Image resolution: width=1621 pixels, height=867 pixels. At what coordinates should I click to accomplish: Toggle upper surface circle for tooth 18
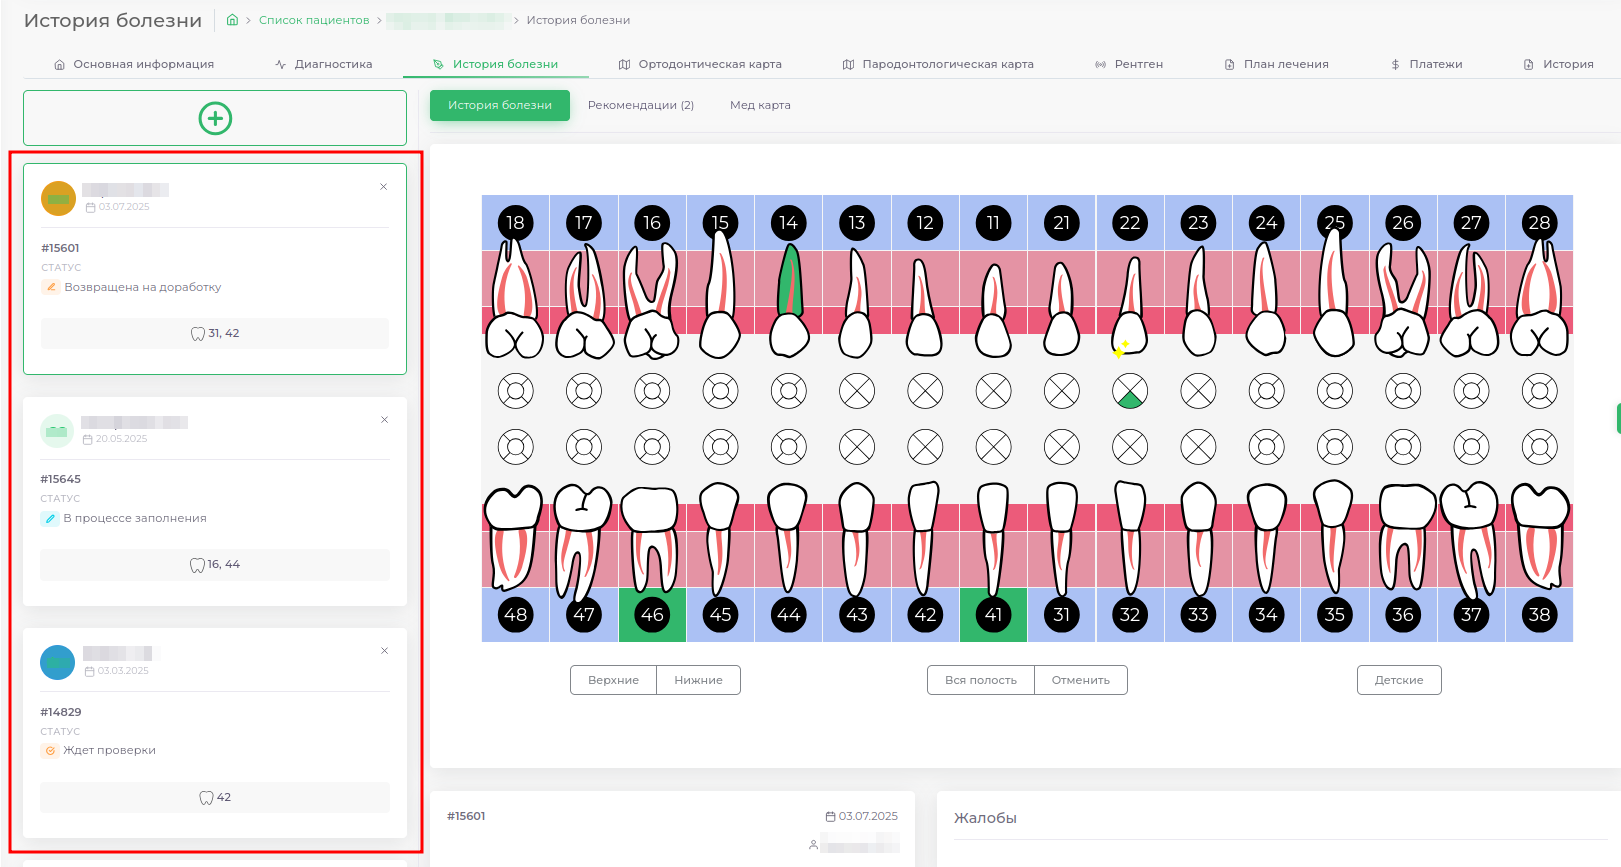[515, 391]
